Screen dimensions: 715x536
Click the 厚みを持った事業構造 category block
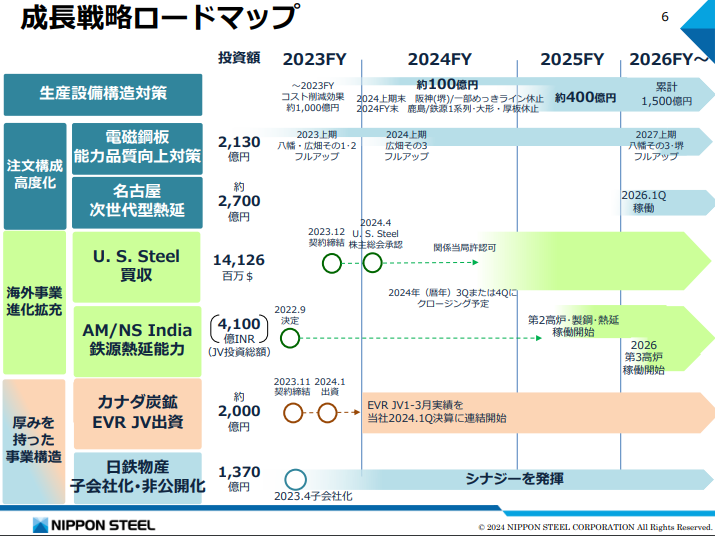[36, 440]
